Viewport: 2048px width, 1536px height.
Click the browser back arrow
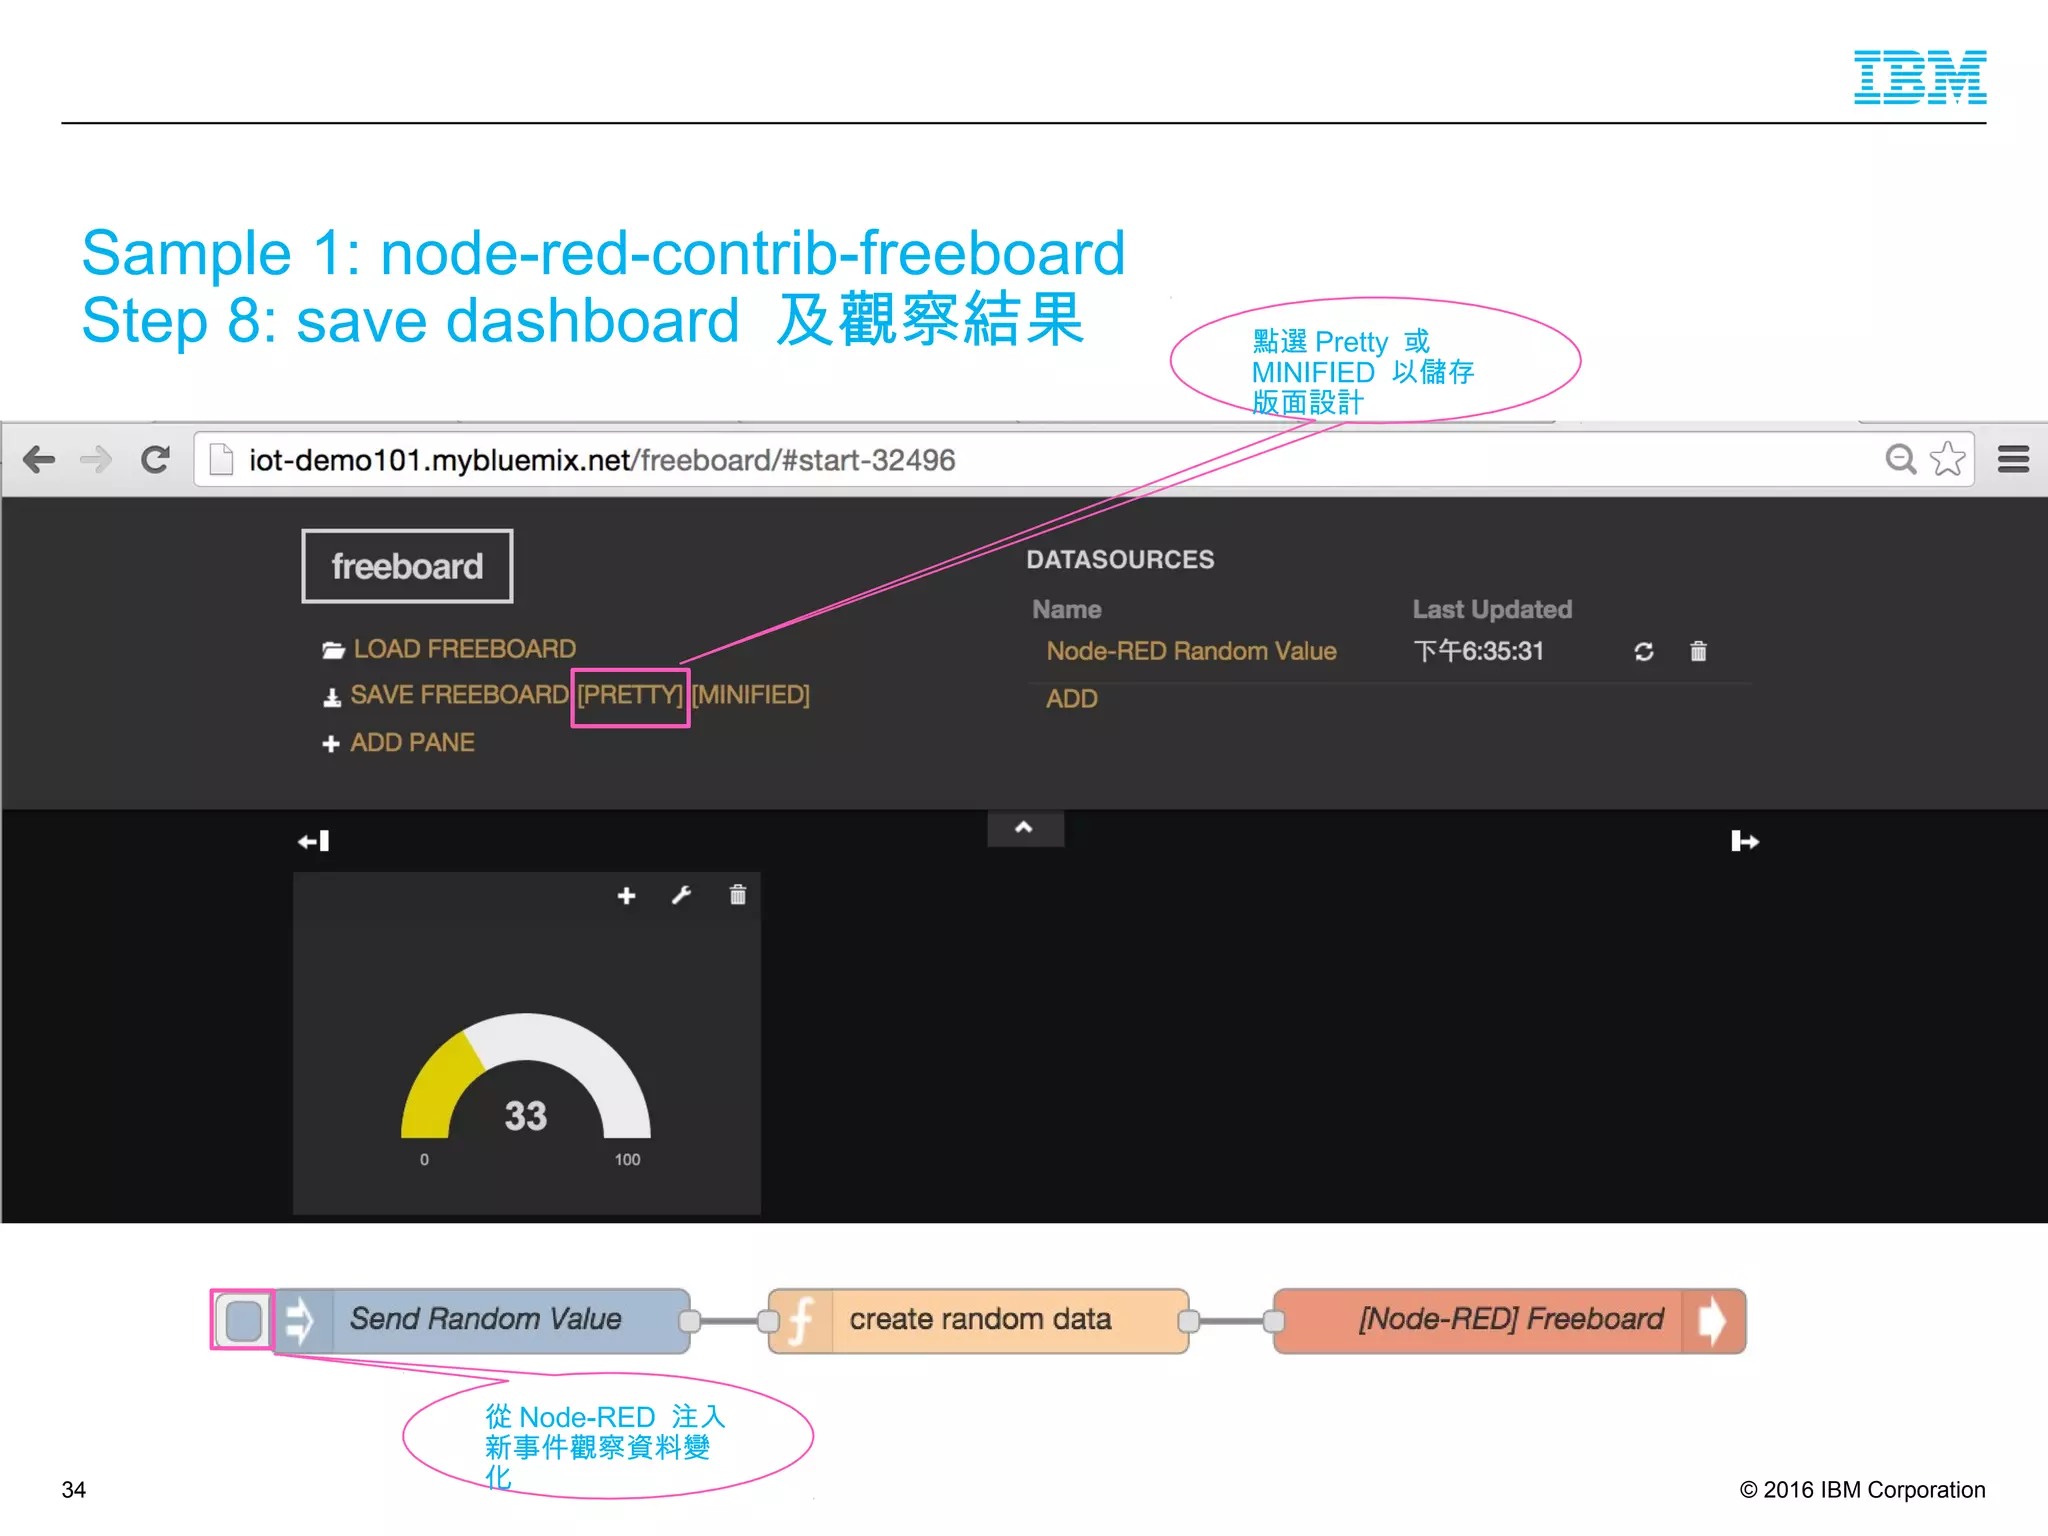tap(39, 460)
